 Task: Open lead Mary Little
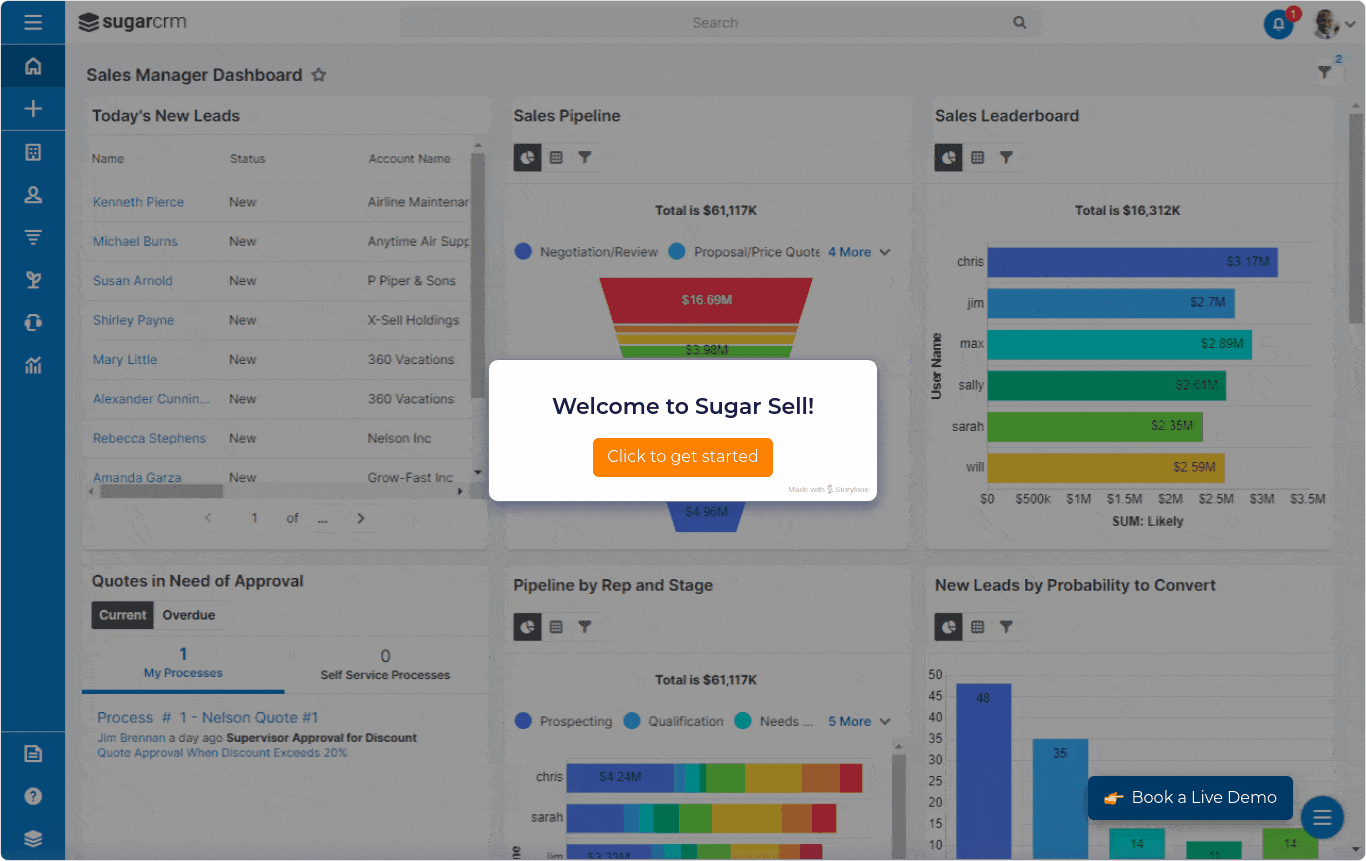[x=125, y=360]
